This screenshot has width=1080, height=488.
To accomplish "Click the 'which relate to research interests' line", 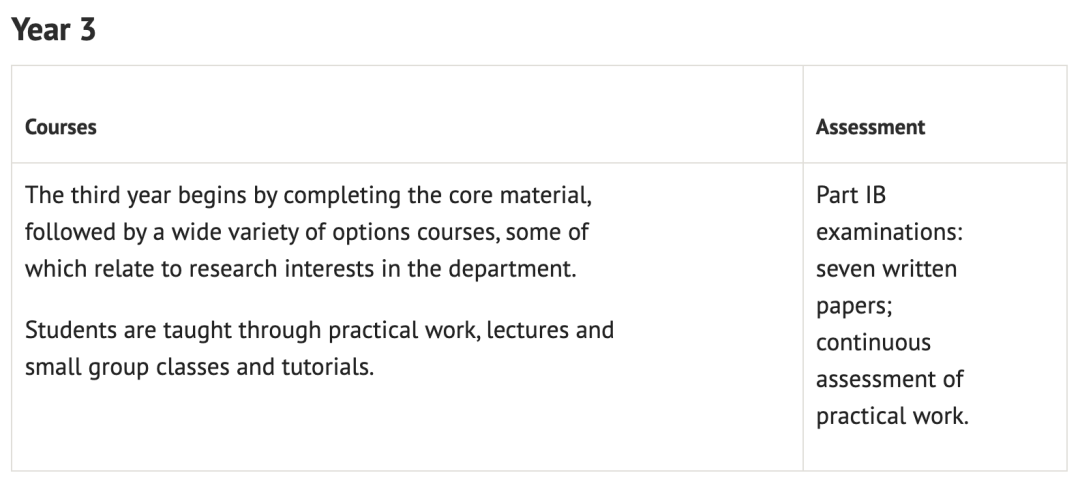I will [x=300, y=268].
